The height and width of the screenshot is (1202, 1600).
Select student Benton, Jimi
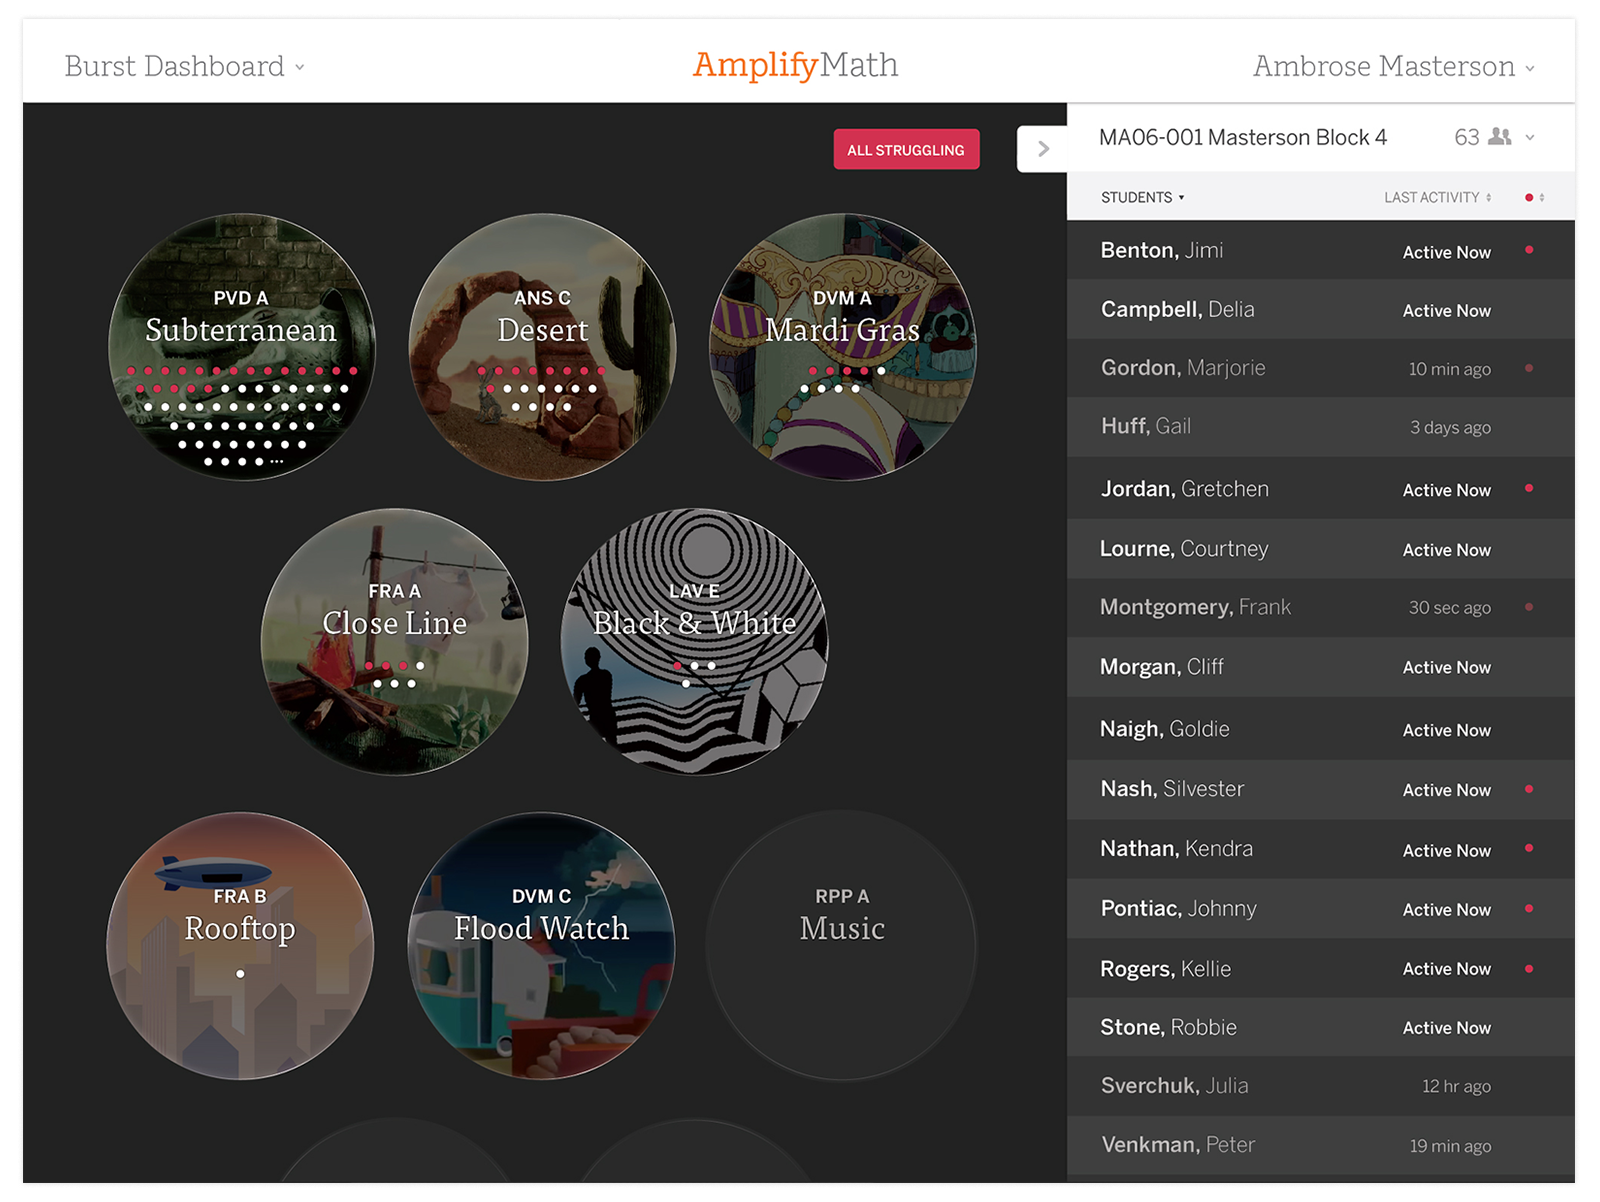1321,250
